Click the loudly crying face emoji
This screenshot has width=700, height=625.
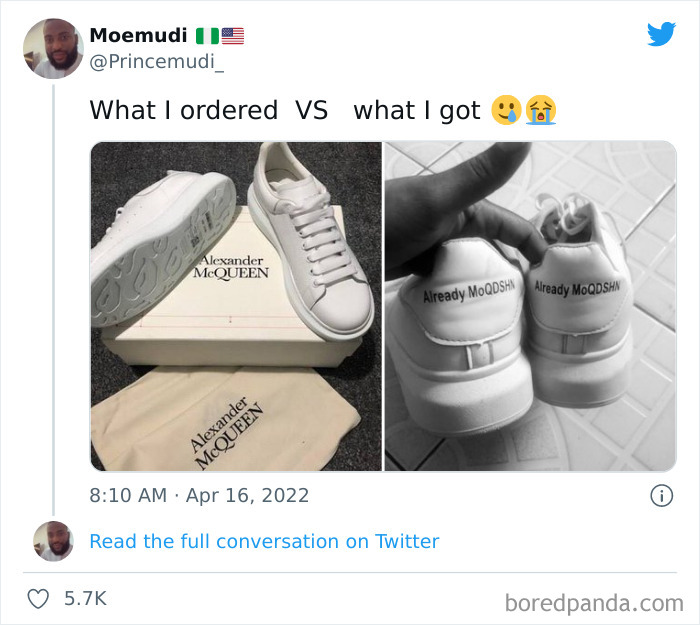click(x=541, y=110)
